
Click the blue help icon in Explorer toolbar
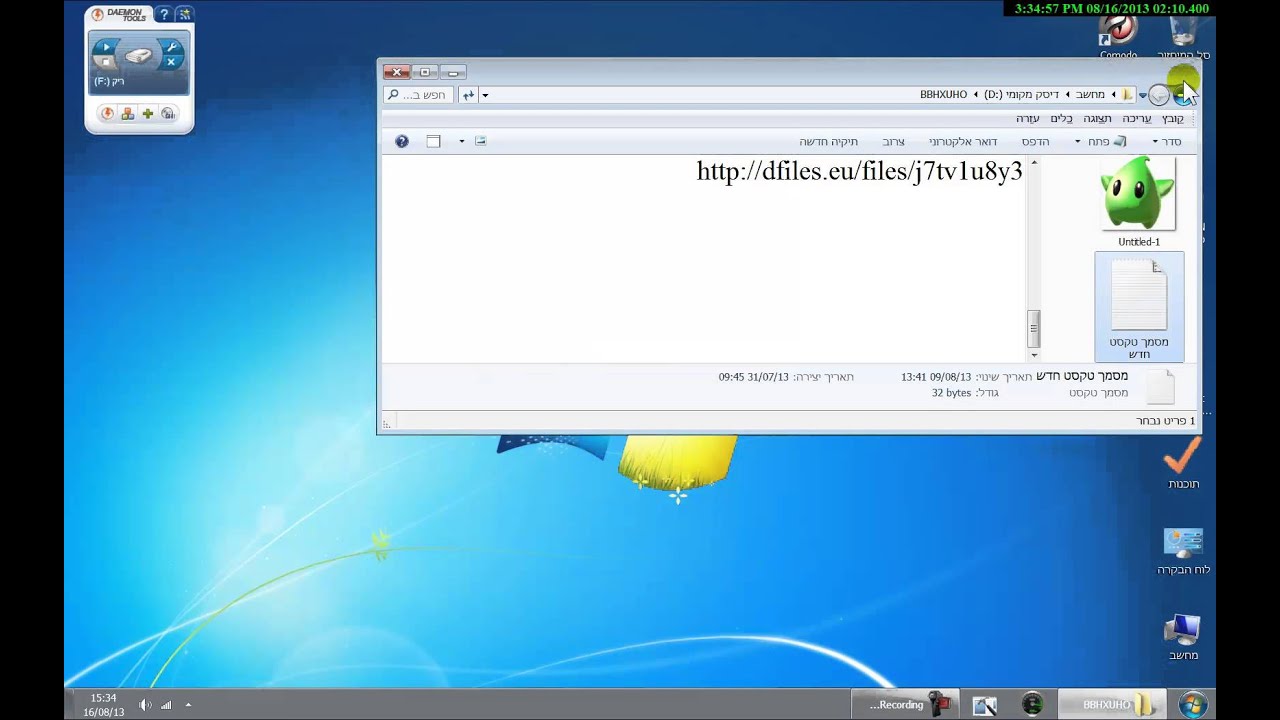(402, 142)
